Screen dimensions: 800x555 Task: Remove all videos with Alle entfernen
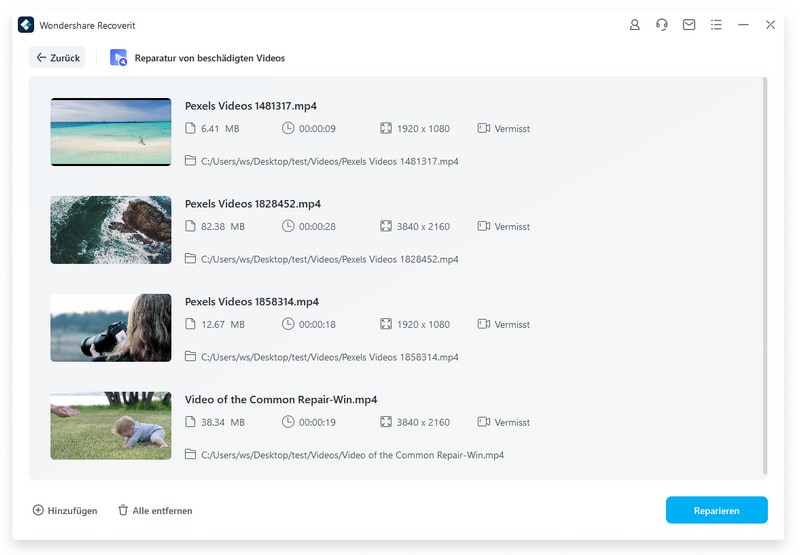pyautogui.click(x=155, y=511)
